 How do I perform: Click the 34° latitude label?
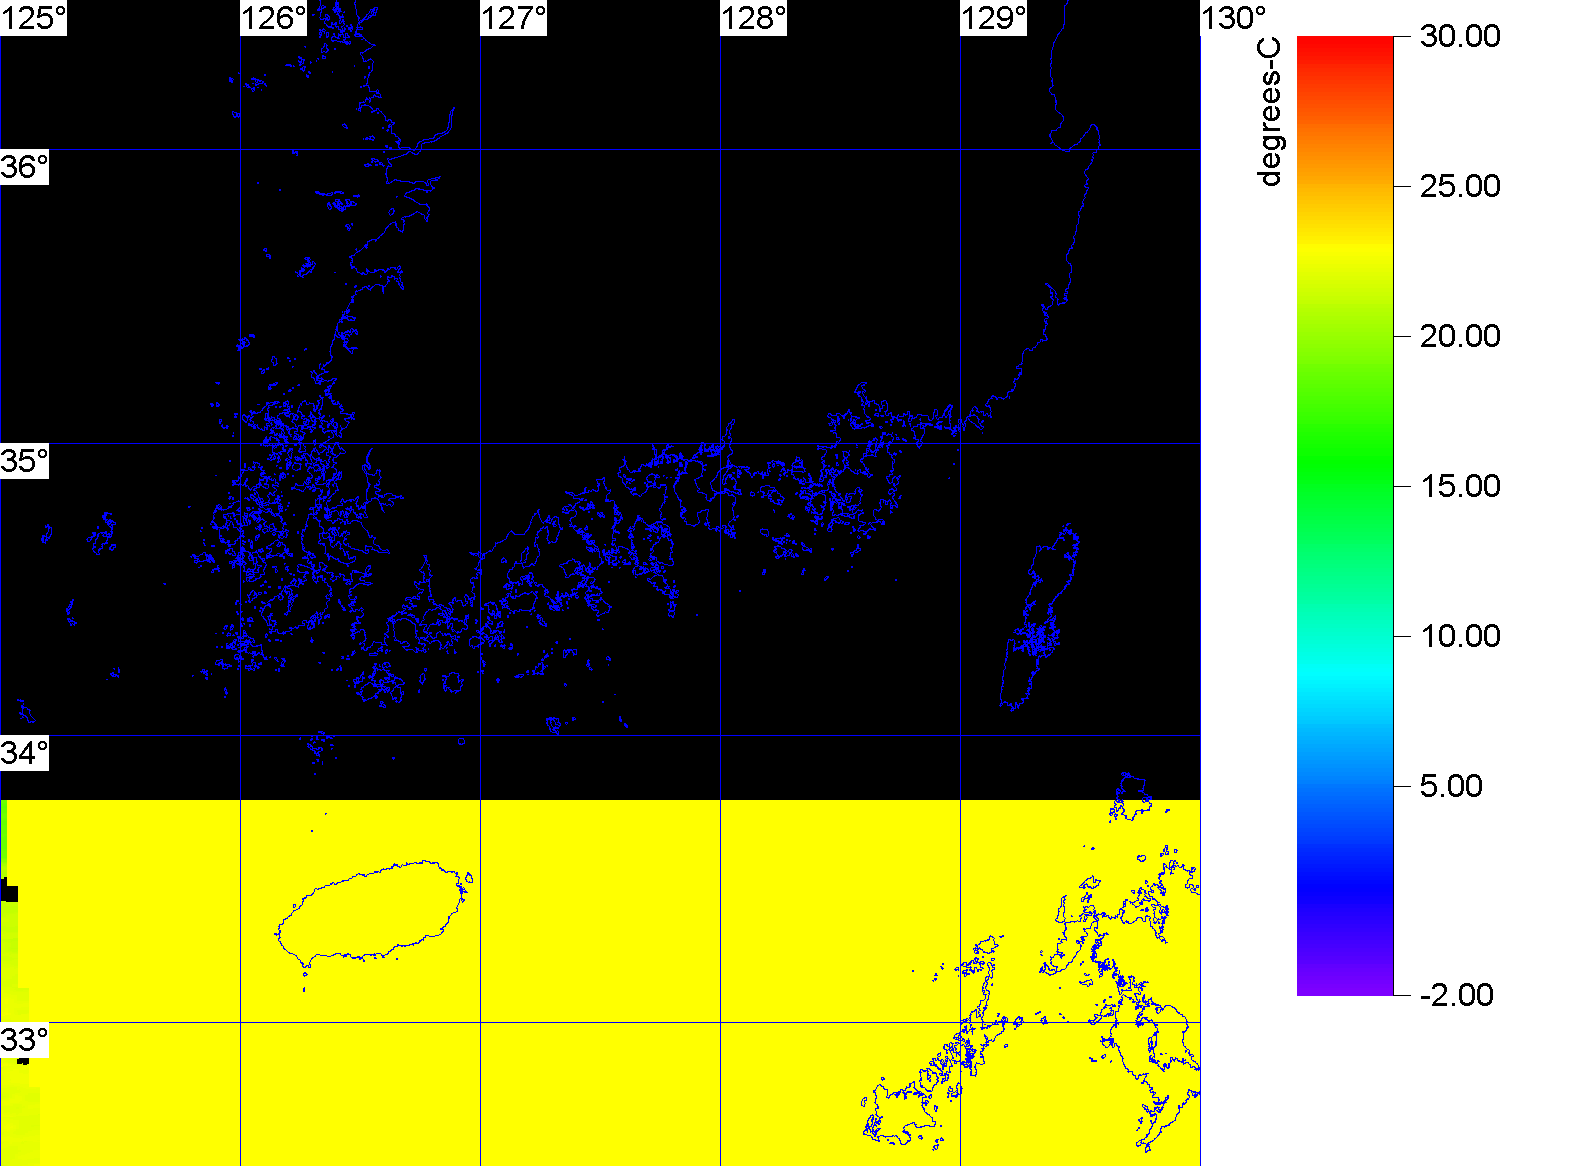point(24,753)
